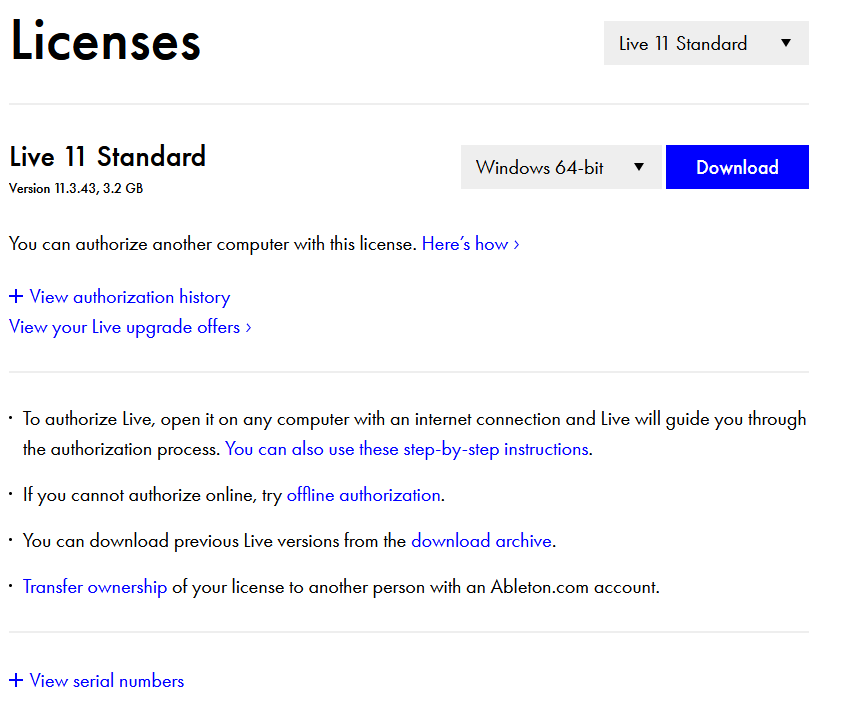Open the step-by-step instructions link

coord(406,449)
